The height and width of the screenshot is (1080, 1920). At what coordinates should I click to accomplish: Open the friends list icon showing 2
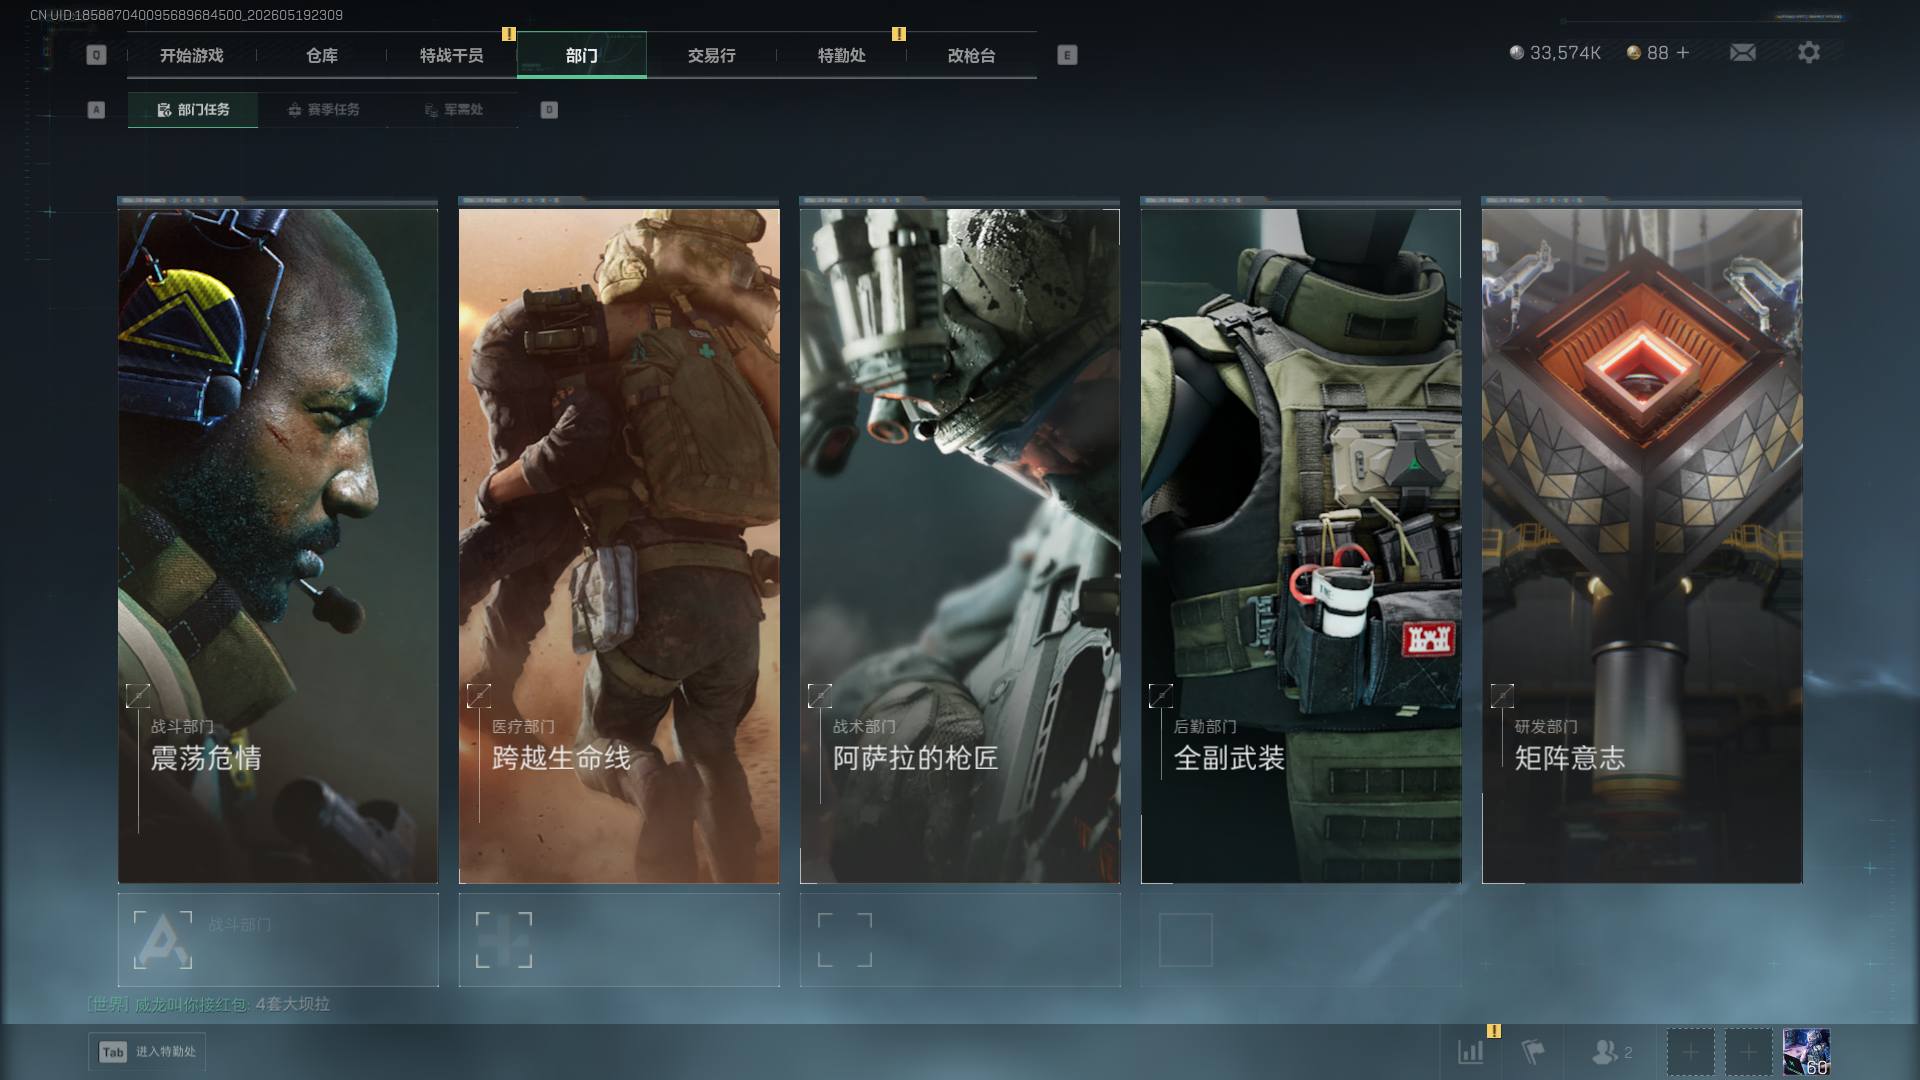(1611, 1052)
